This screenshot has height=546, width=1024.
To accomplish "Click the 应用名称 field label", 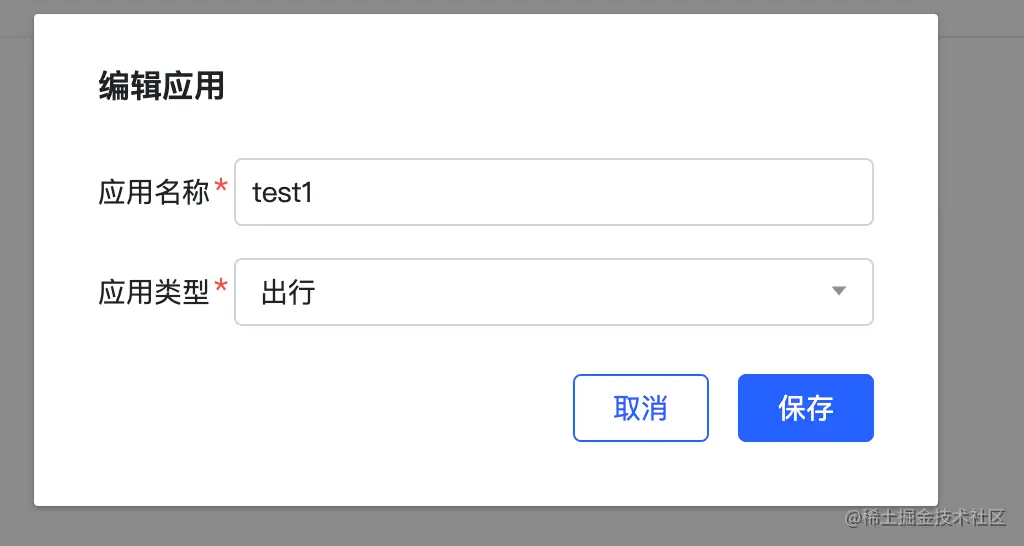I will [154, 192].
